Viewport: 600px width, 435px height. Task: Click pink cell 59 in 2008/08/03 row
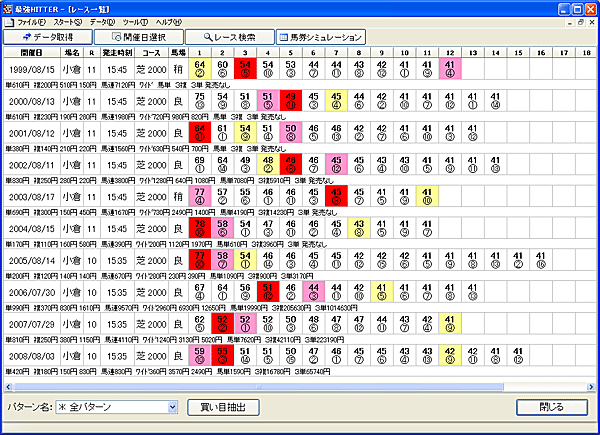click(199, 355)
